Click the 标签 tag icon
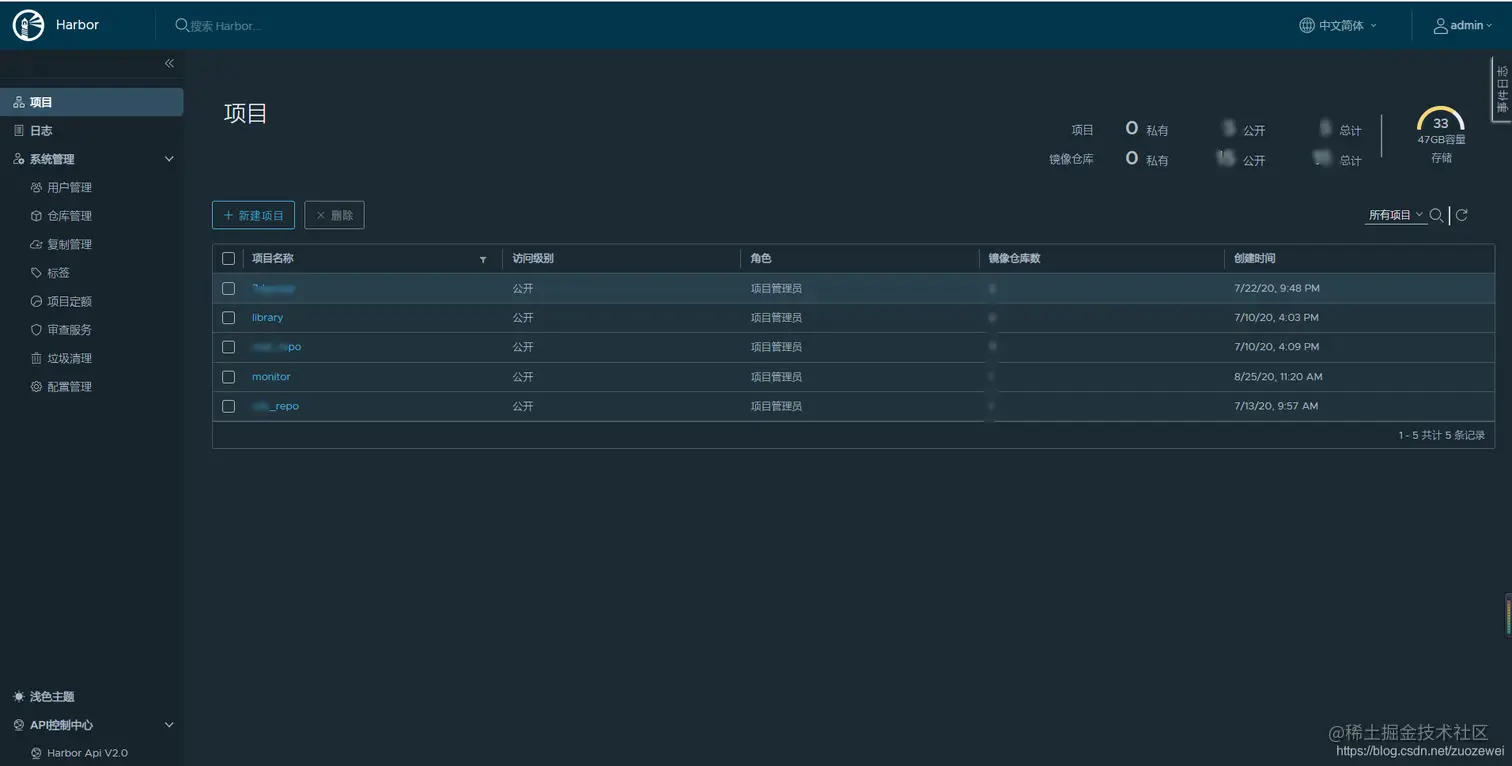Viewport: 1512px width, 766px height. tap(37, 272)
